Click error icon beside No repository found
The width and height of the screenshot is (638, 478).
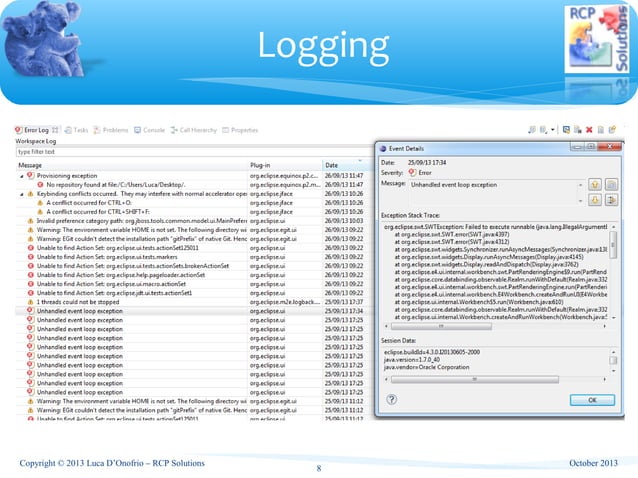point(40,185)
